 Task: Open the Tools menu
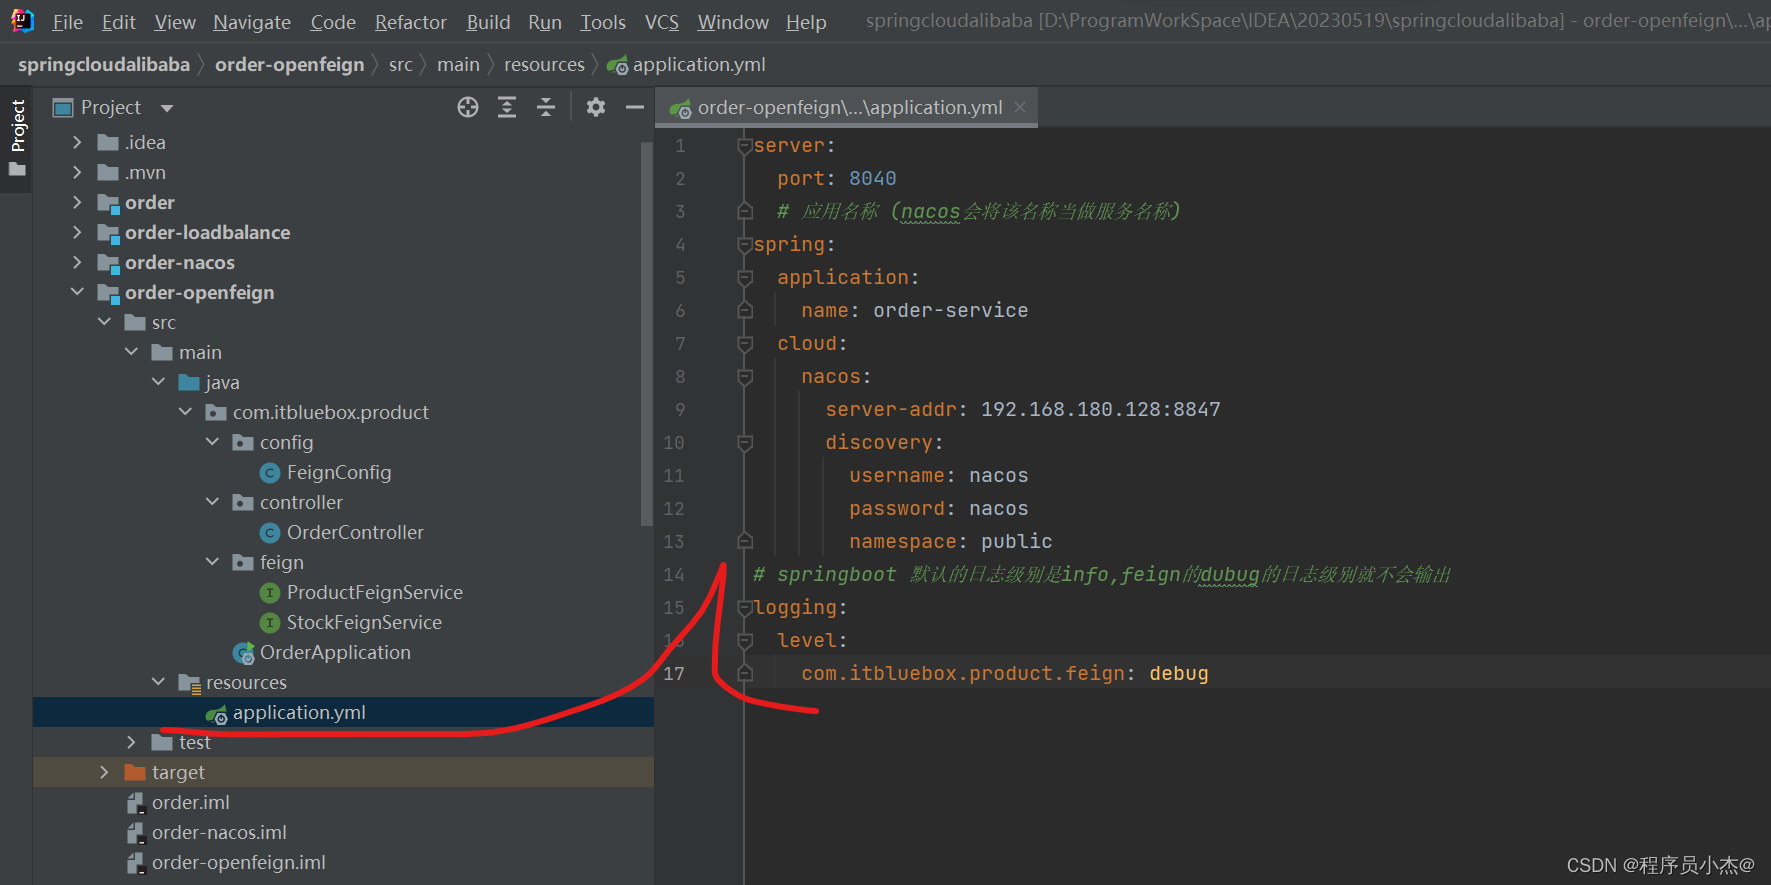click(603, 22)
